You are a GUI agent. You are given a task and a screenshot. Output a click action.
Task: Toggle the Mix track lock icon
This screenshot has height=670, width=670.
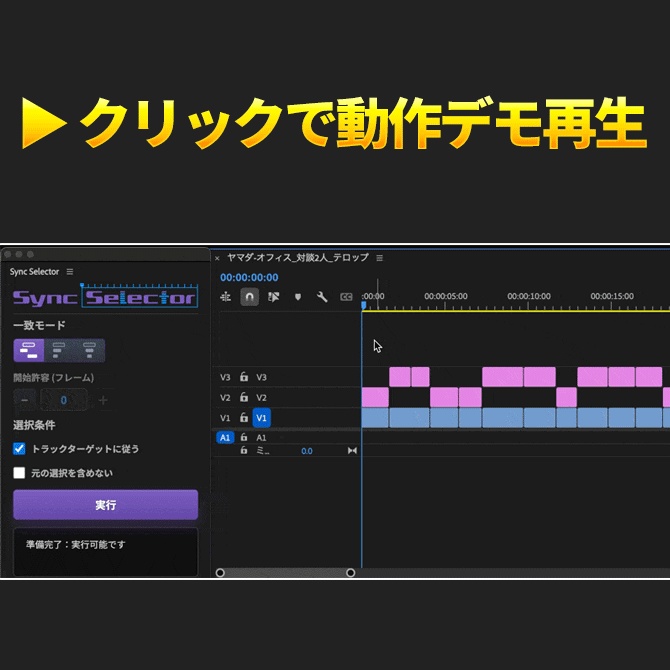point(244,450)
